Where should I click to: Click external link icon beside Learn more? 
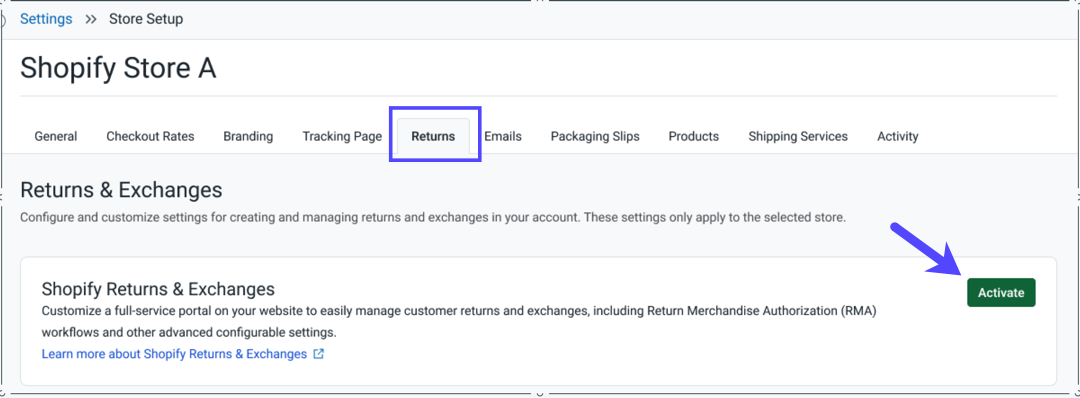coord(319,354)
